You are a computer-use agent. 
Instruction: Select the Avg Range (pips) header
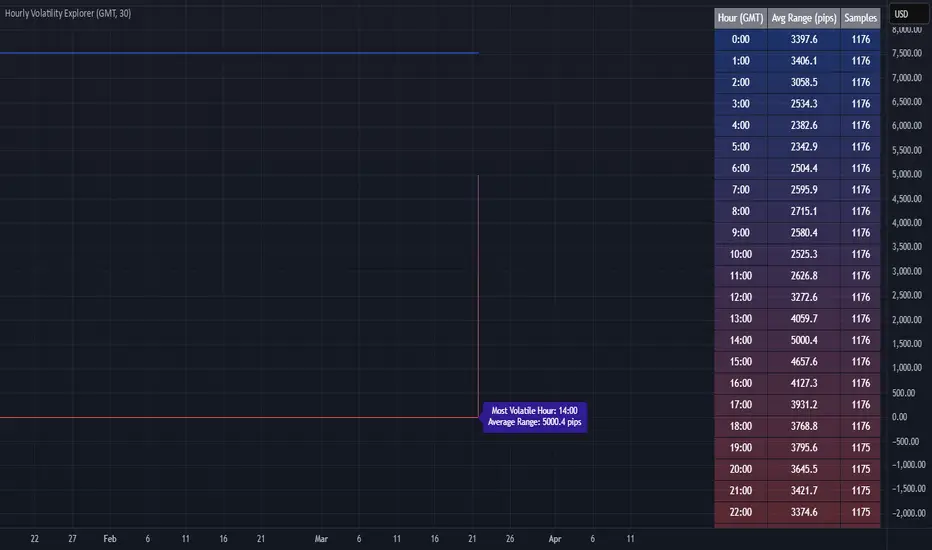pos(804,18)
